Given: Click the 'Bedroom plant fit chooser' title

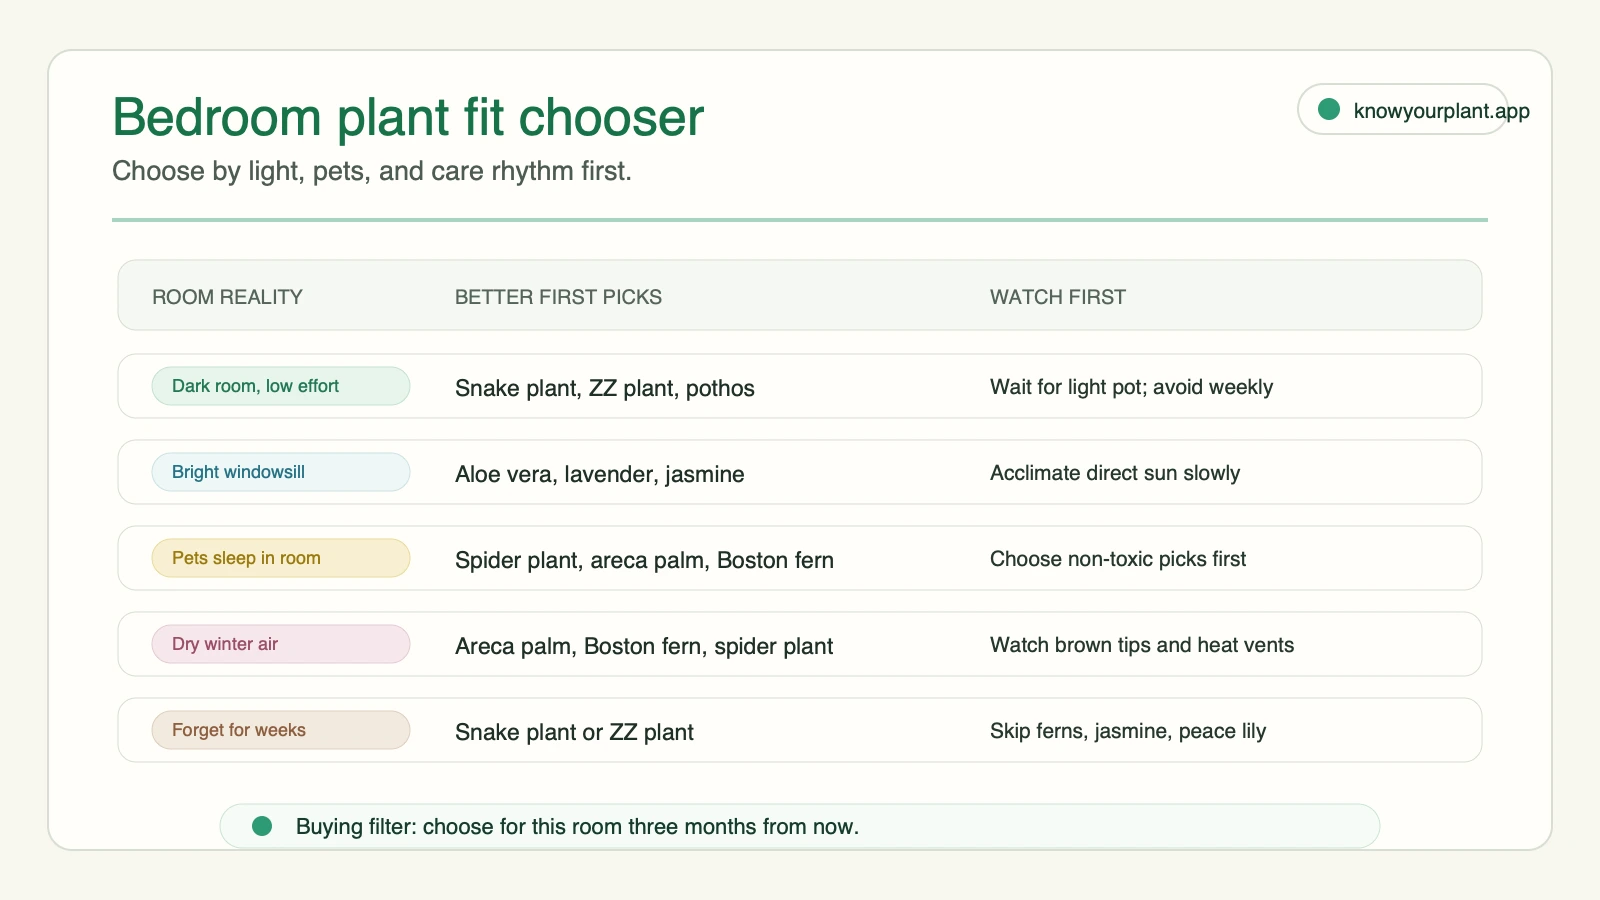Looking at the screenshot, I should (408, 117).
